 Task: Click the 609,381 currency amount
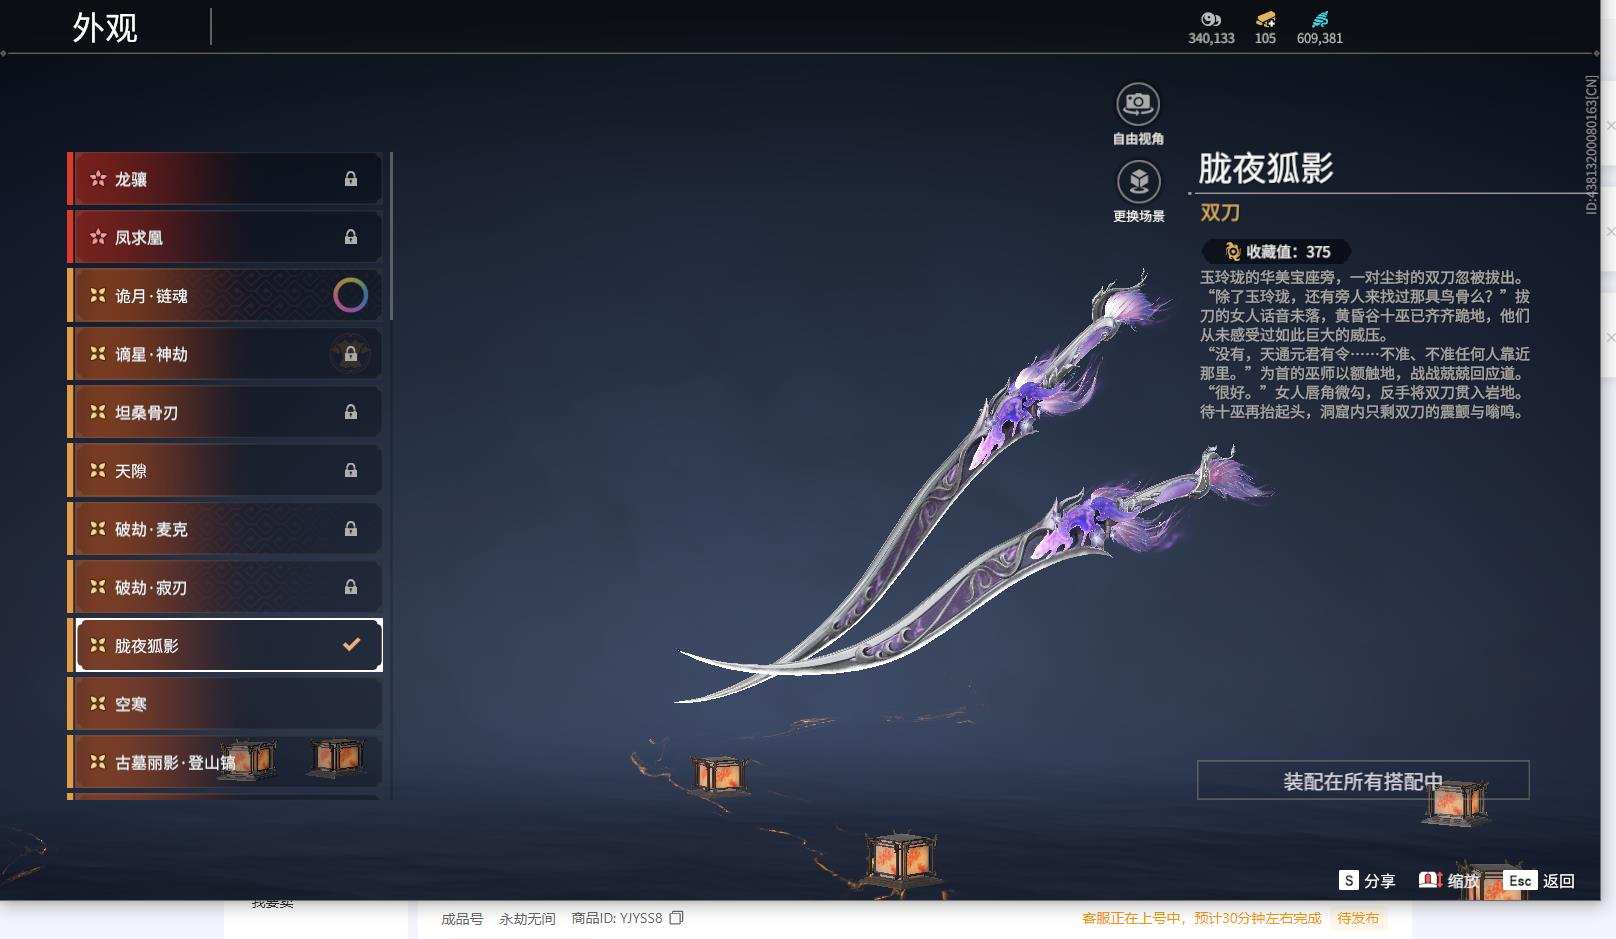tap(1320, 38)
